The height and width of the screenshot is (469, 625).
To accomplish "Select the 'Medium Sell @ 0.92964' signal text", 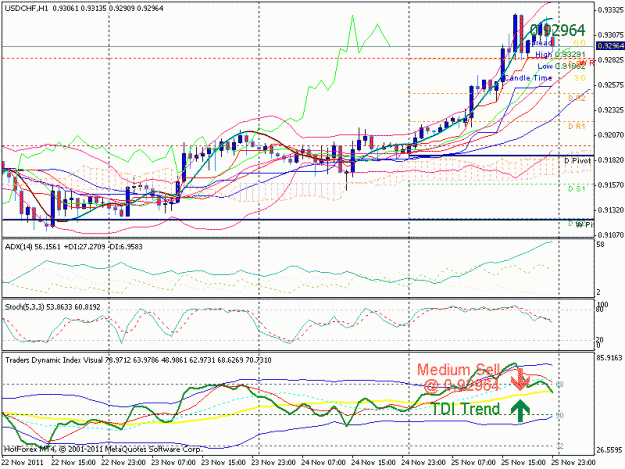I will 458,378.
